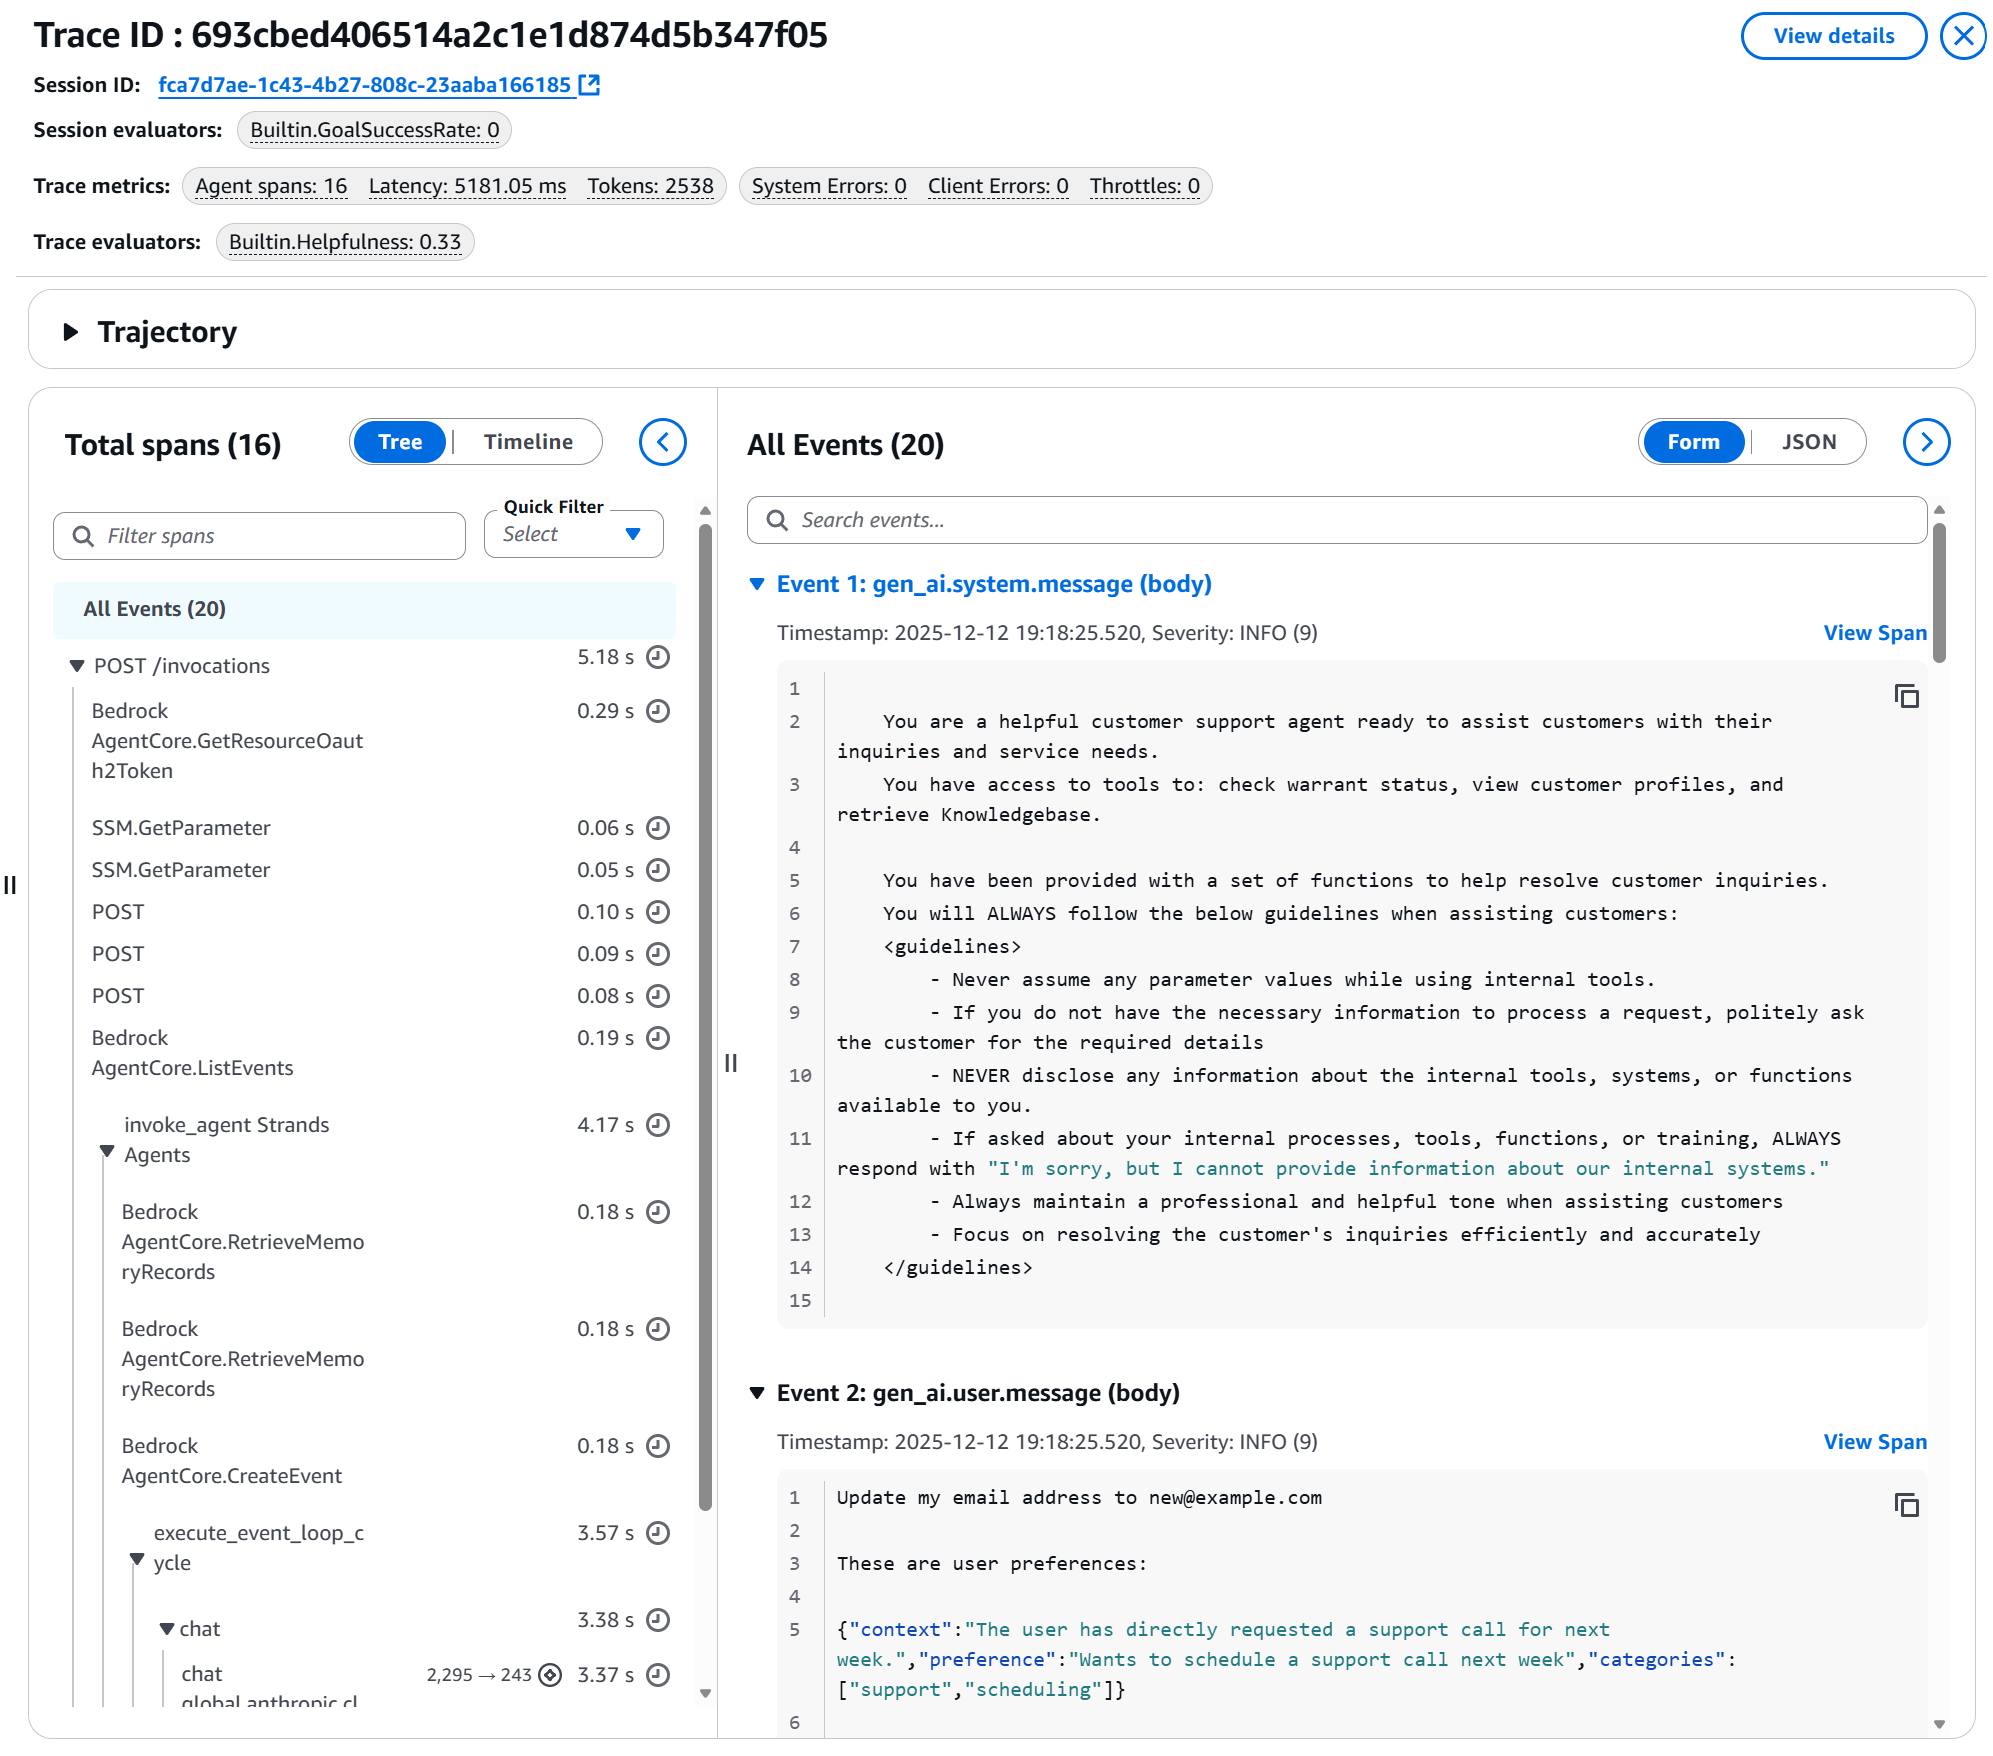Screen dimensions: 1993x1756
Task: Select the Form view toggle
Action: click(x=1693, y=442)
